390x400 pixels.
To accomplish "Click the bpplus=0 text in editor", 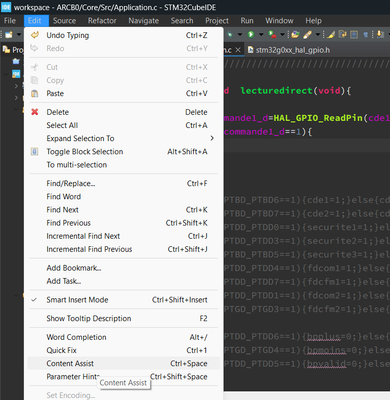I will click(x=328, y=337).
